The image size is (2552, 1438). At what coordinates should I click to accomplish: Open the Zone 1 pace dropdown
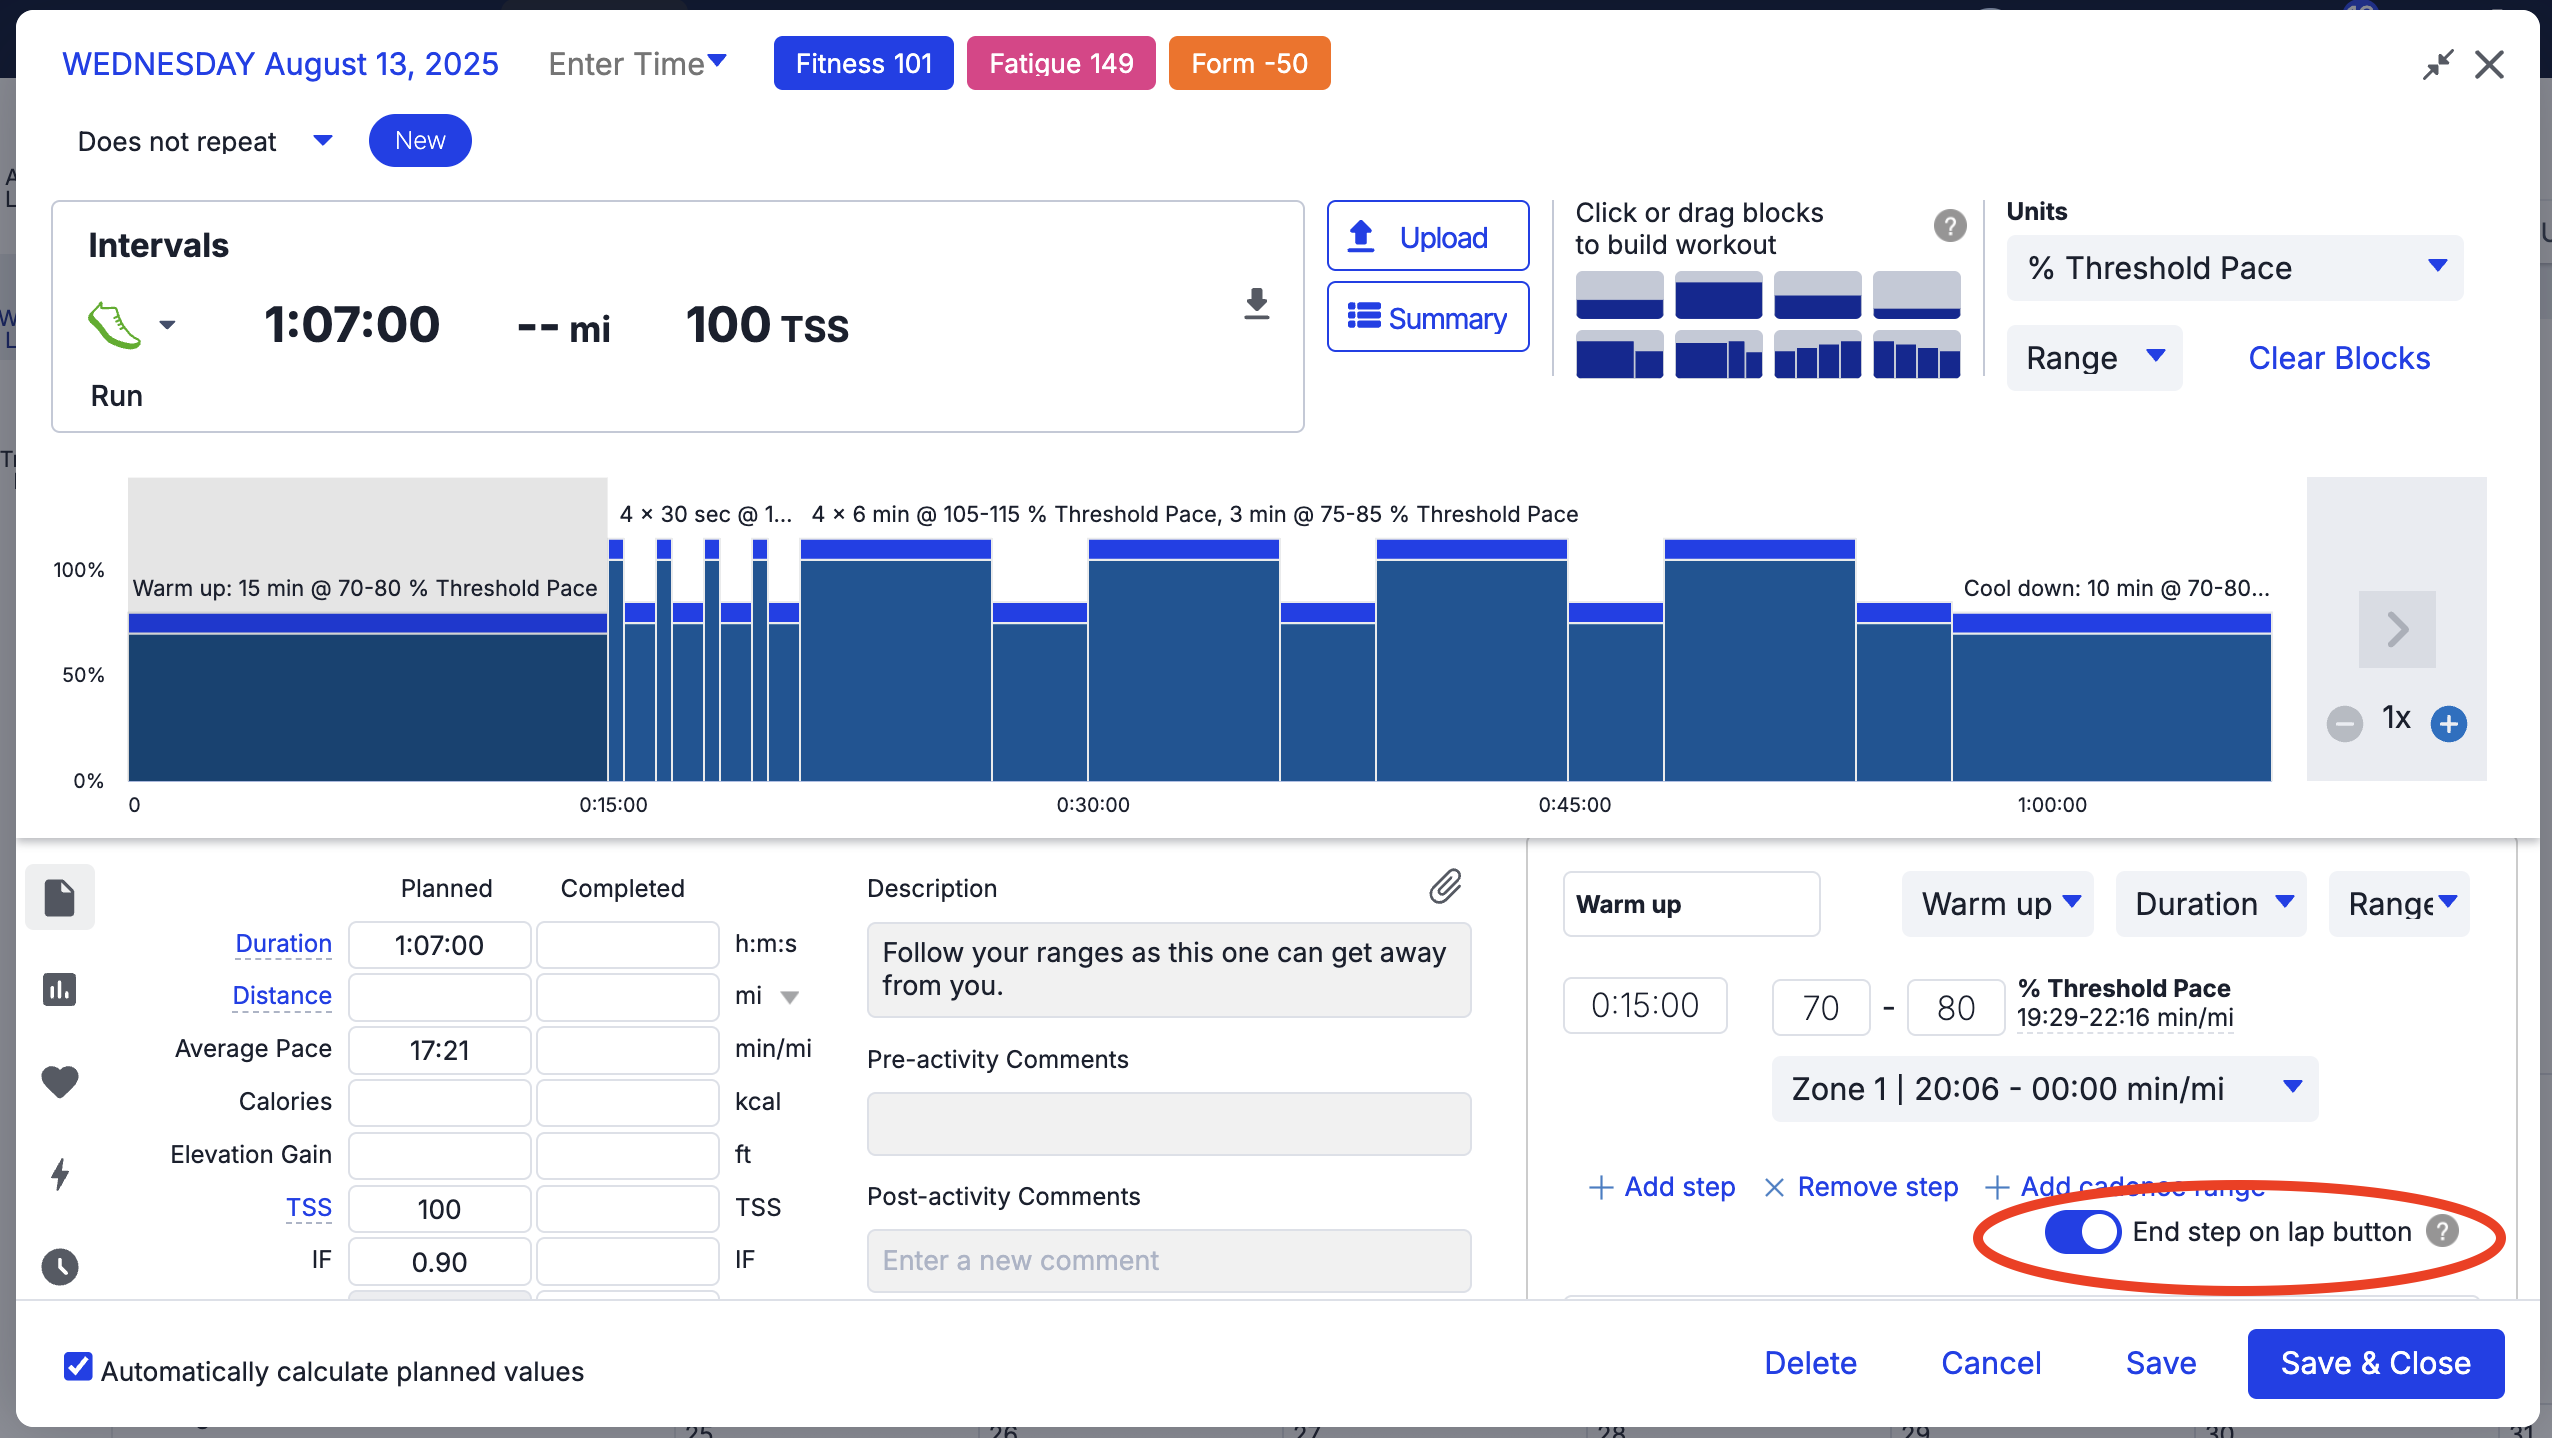[x=2044, y=1089]
